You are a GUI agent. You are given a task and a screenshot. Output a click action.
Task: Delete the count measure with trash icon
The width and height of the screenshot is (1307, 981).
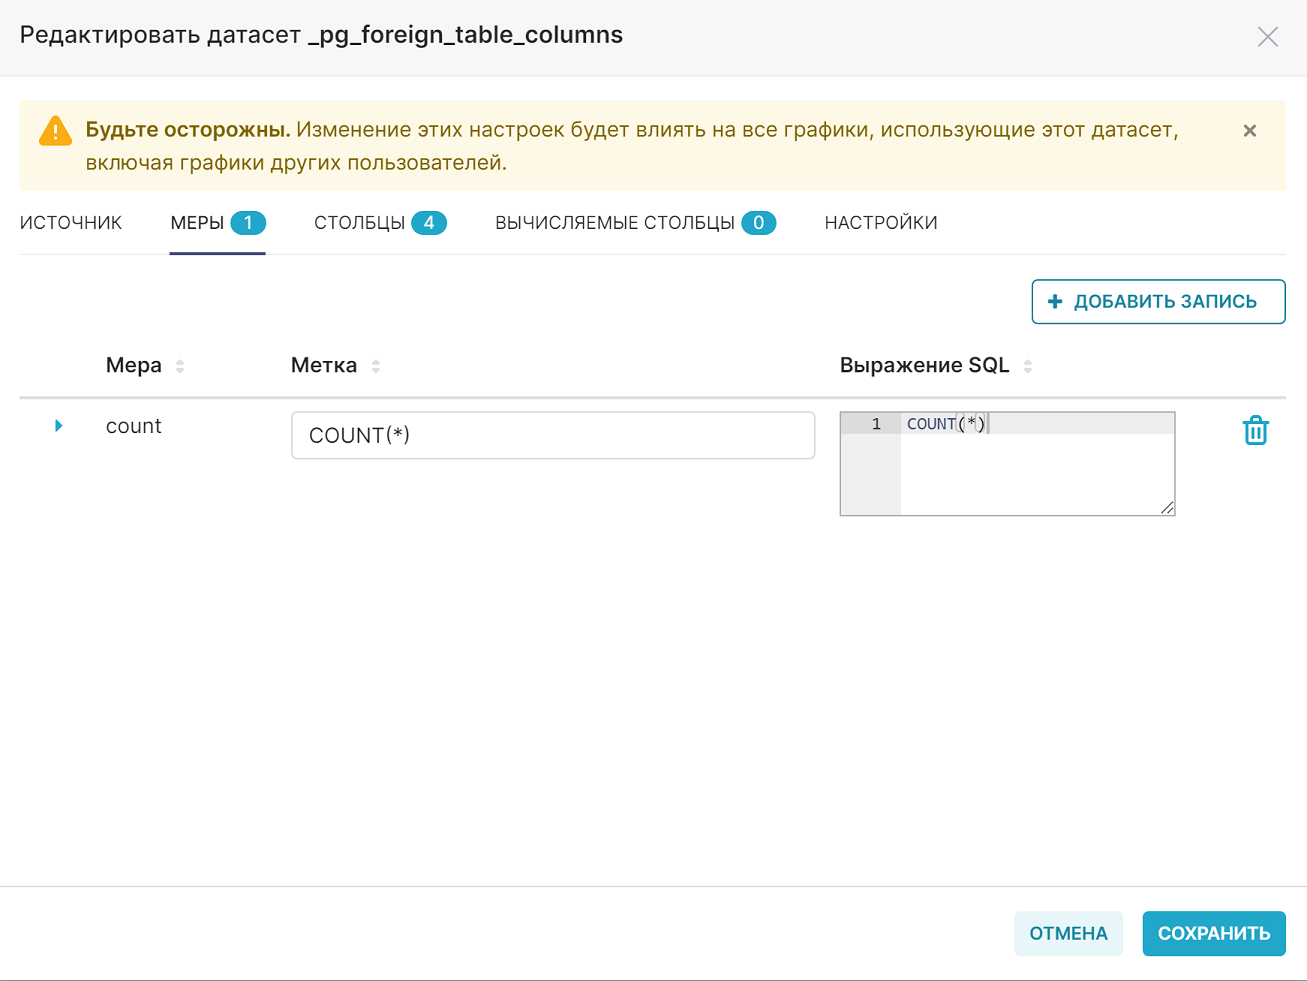[1255, 431]
